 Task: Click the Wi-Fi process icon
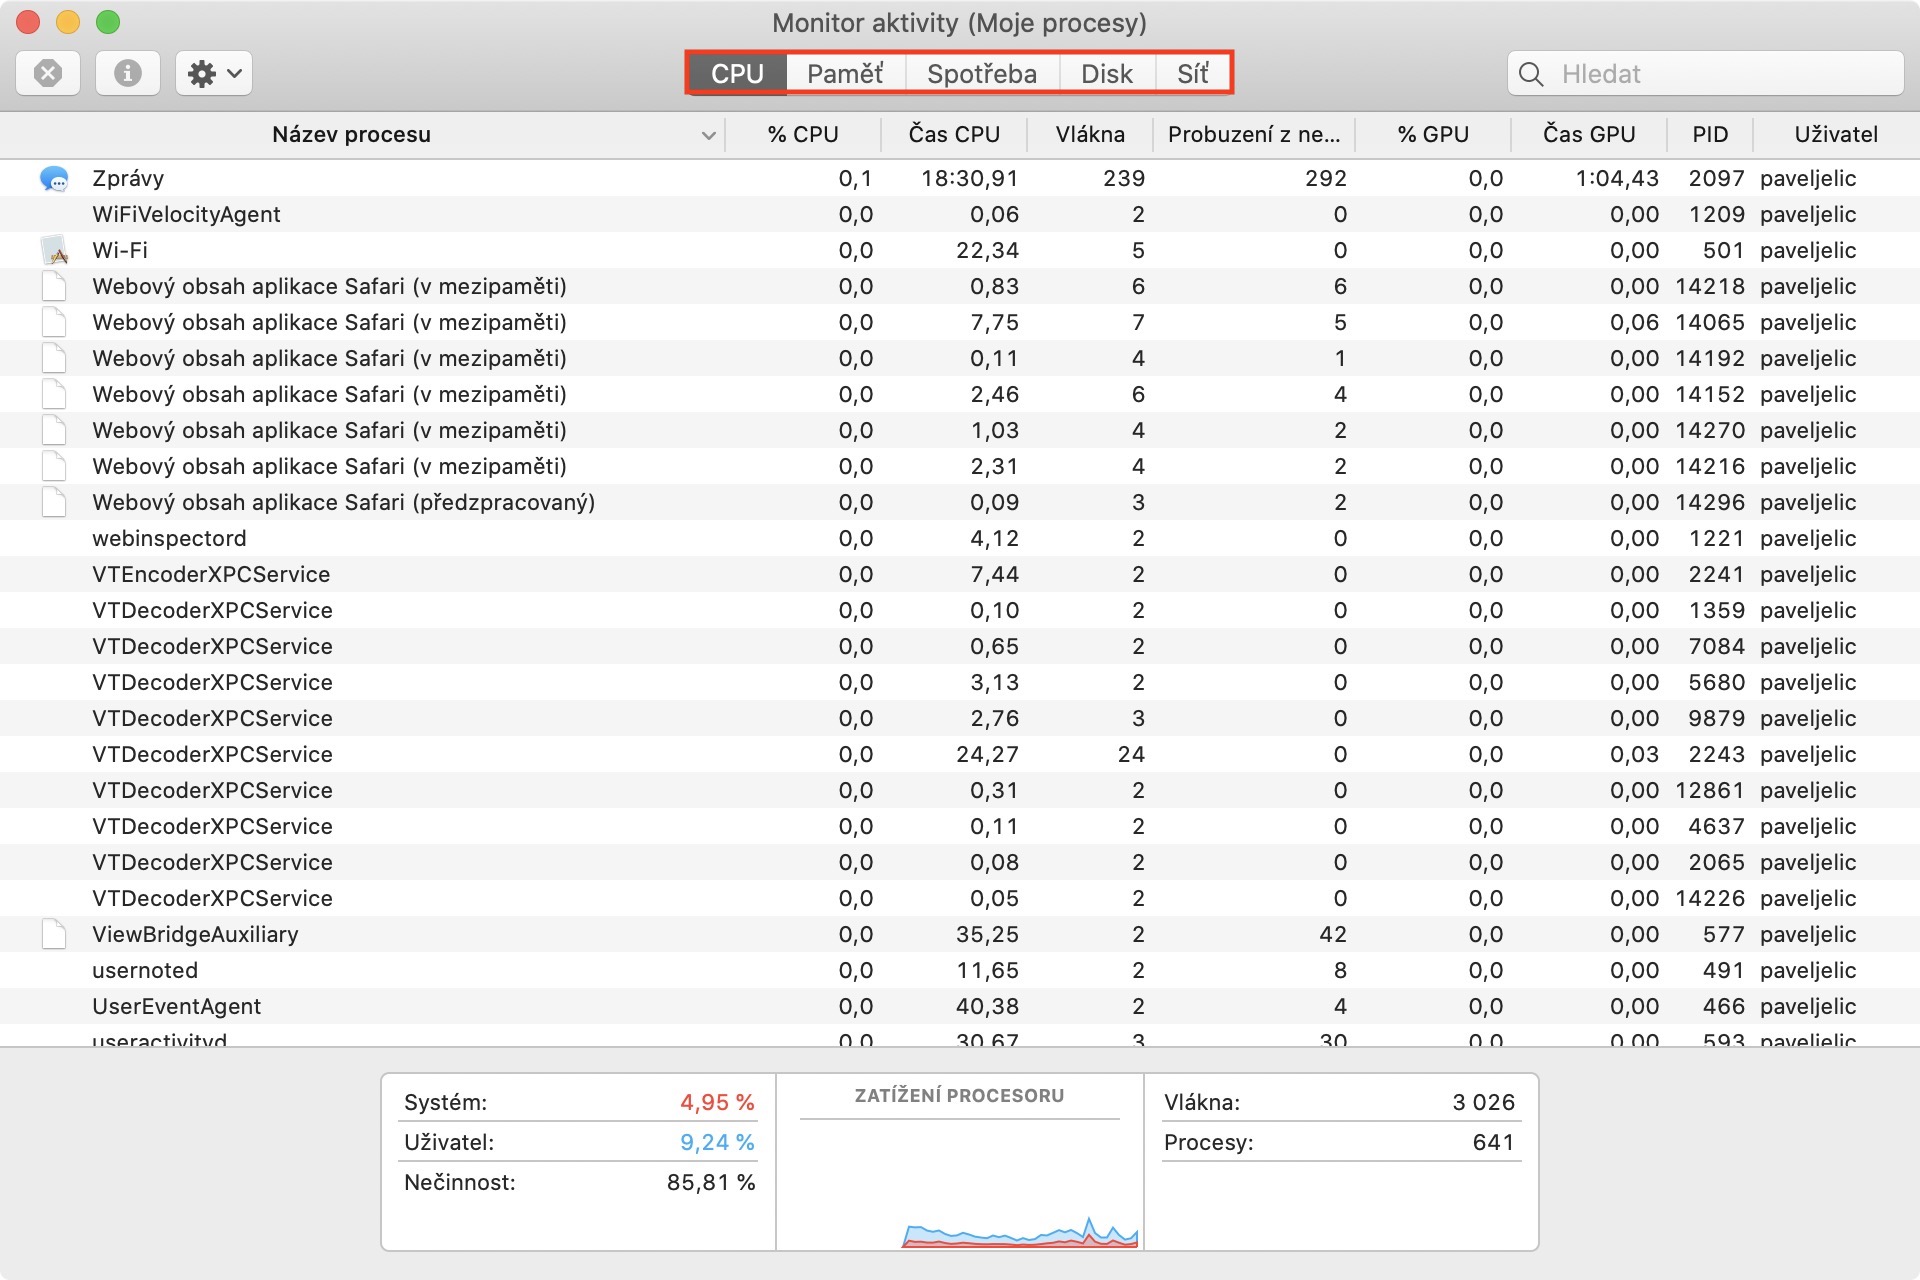[x=54, y=251]
